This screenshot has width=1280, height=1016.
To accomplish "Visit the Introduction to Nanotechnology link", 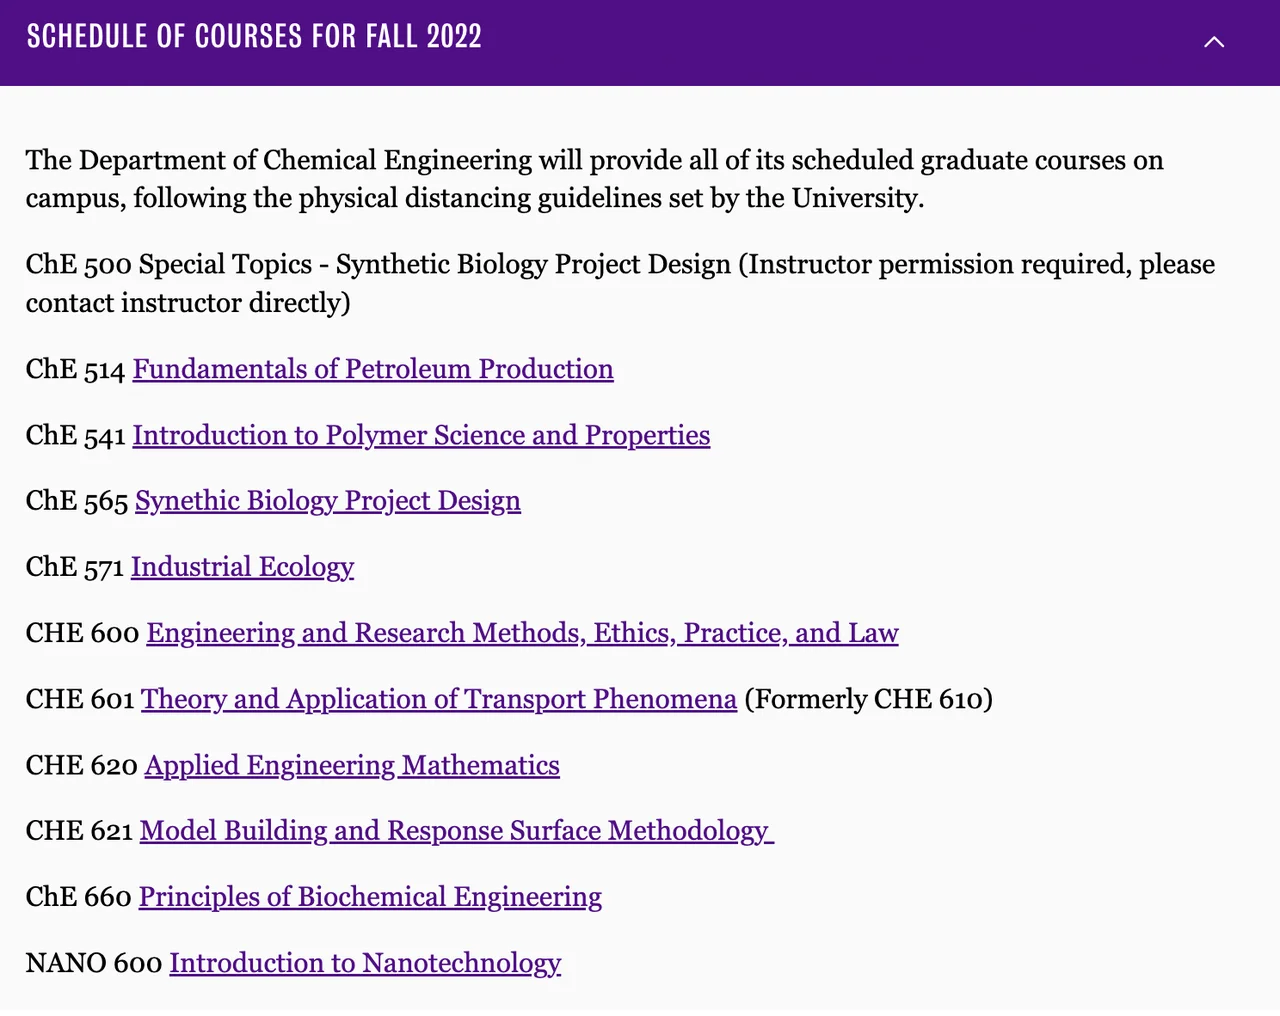I will pyautogui.click(x=365, y=963).
